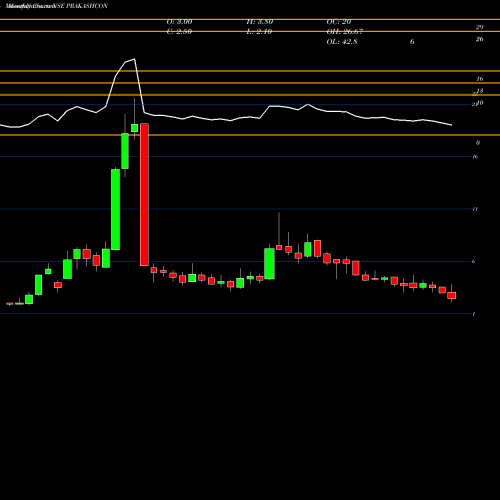This screenshot has width=500, height=500.
Task: Click the 26 axis label
Action: pyautogui.click(x=479, y=39)
